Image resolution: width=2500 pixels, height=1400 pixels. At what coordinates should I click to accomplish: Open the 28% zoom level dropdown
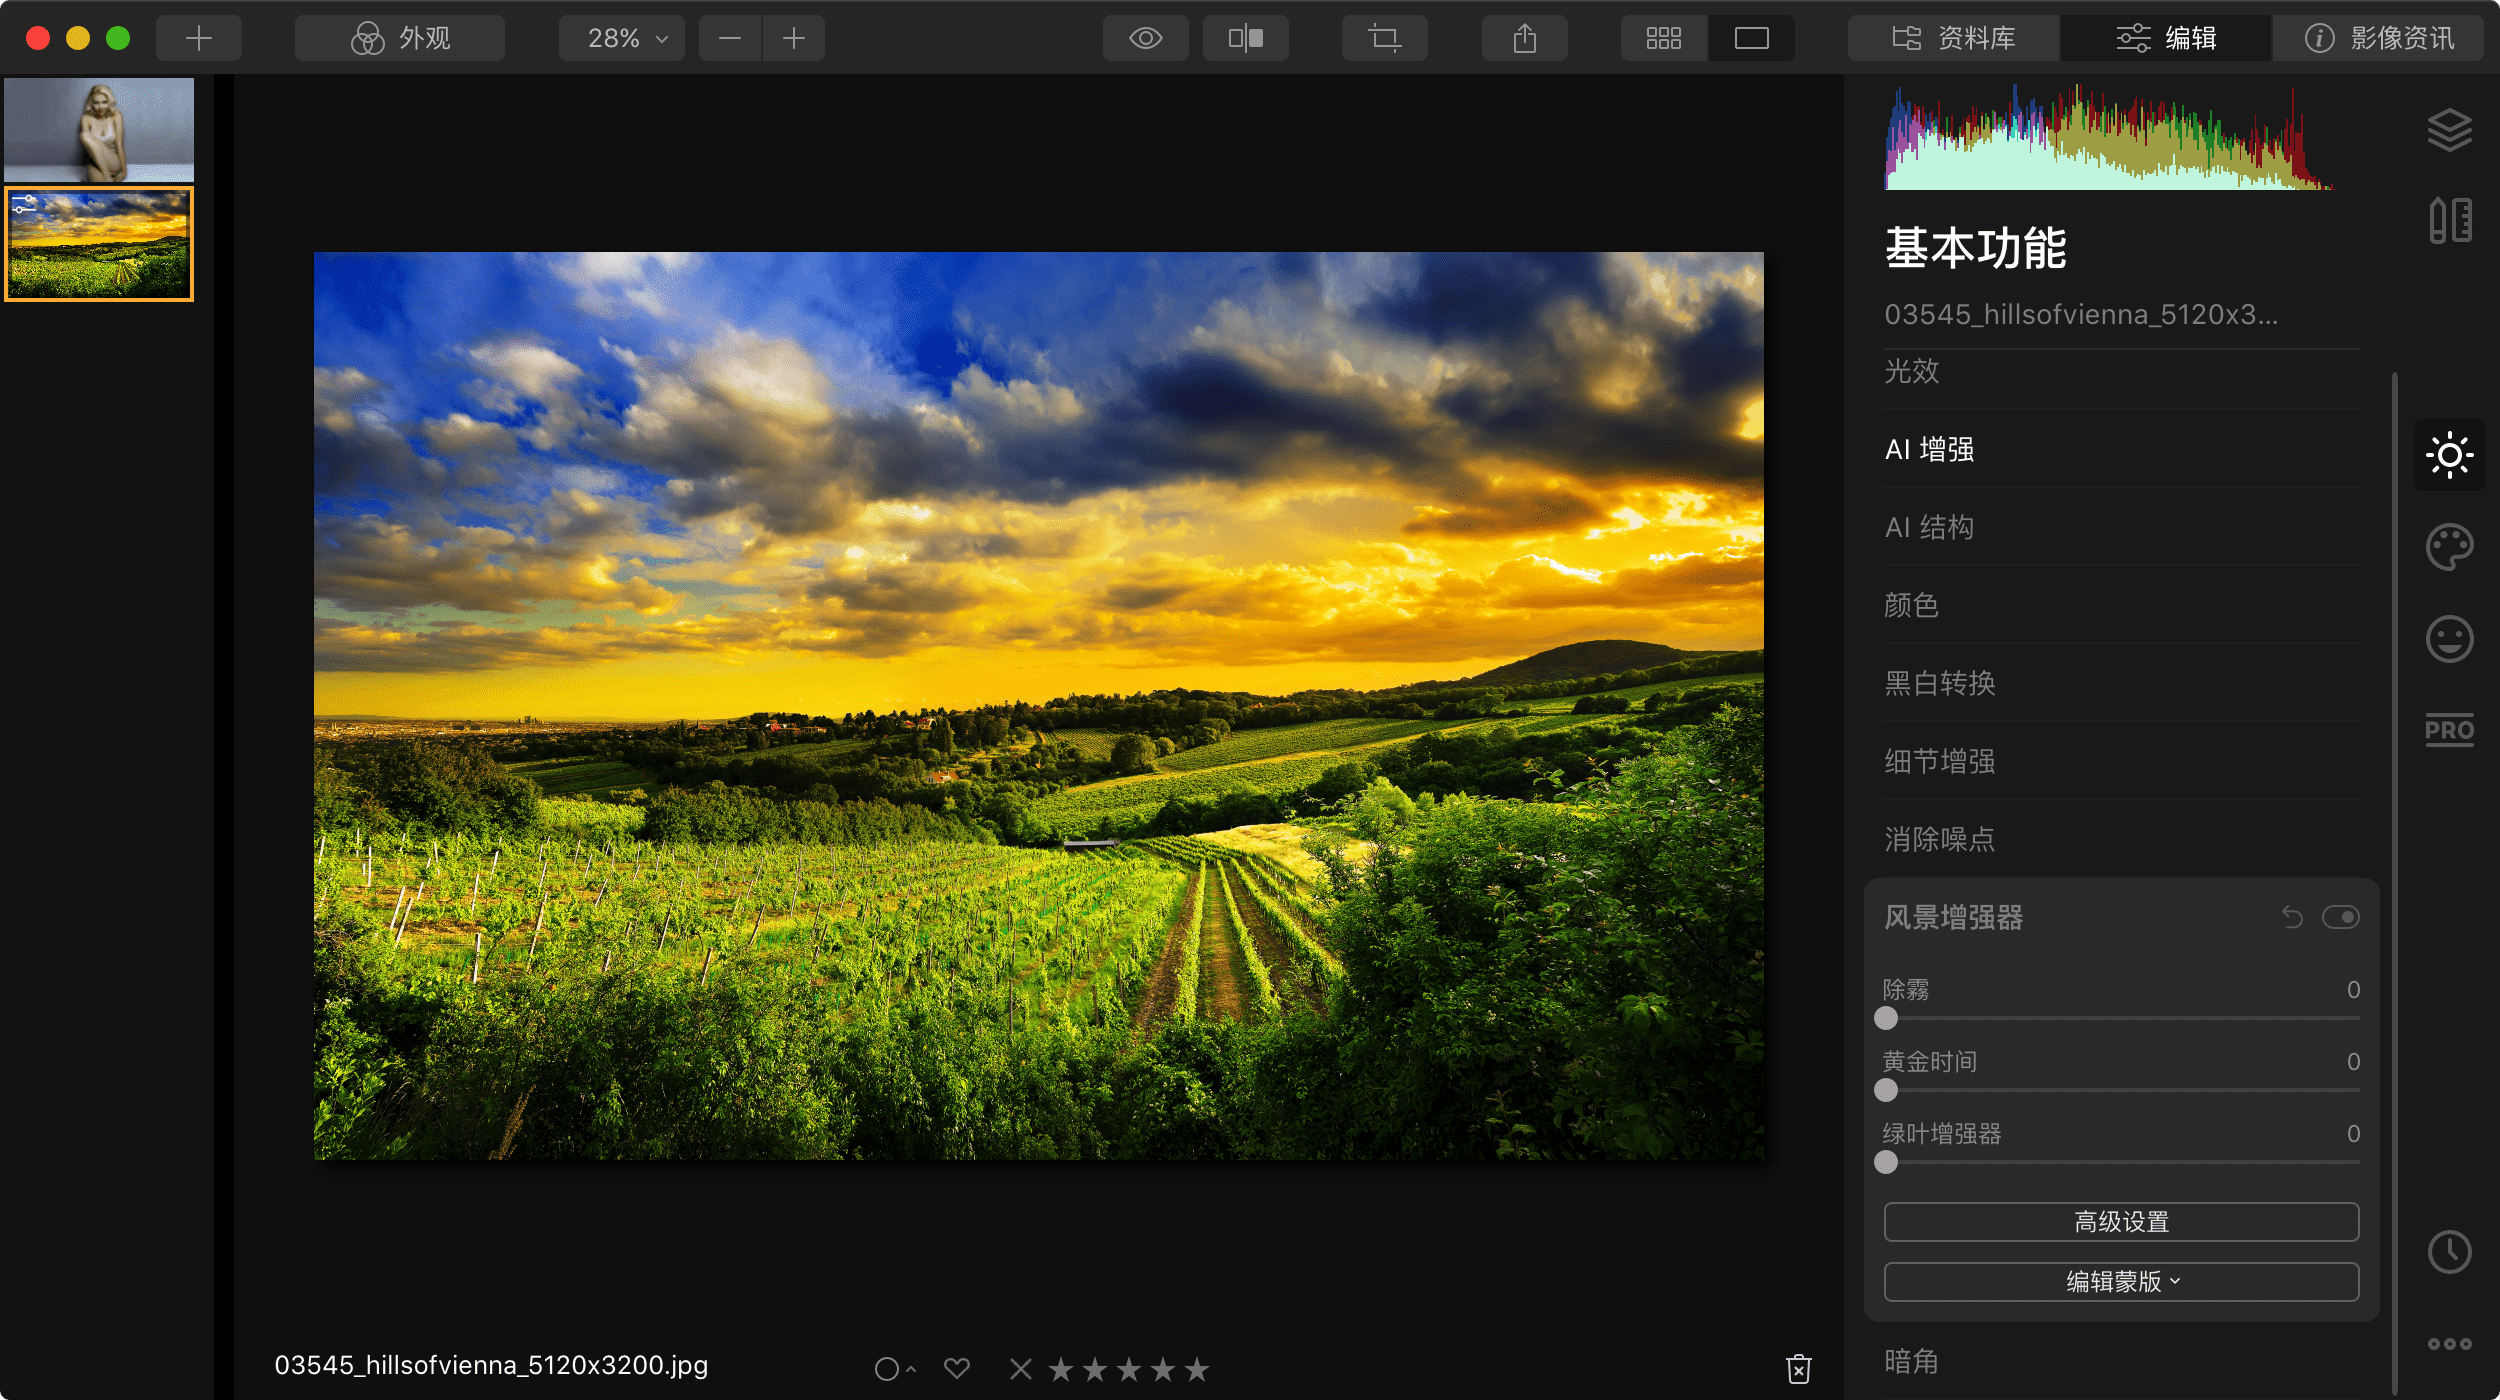coord(622,38)
